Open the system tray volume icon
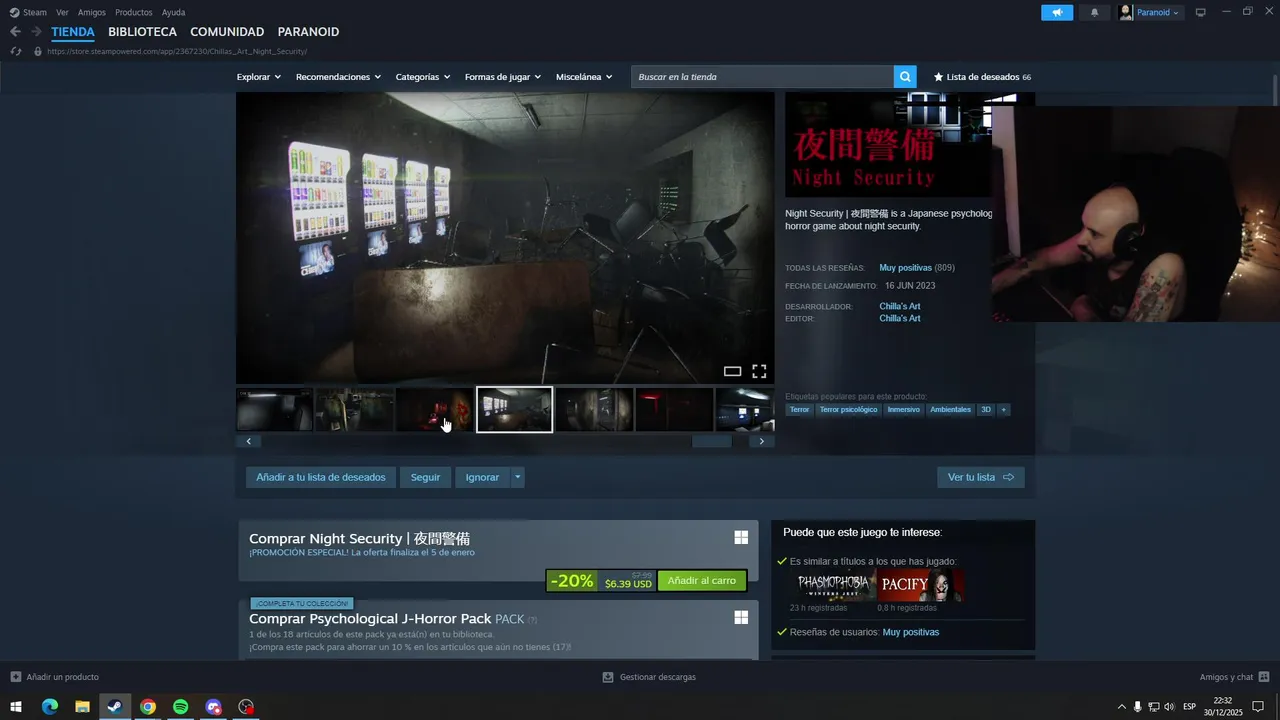 (1169, 707)
